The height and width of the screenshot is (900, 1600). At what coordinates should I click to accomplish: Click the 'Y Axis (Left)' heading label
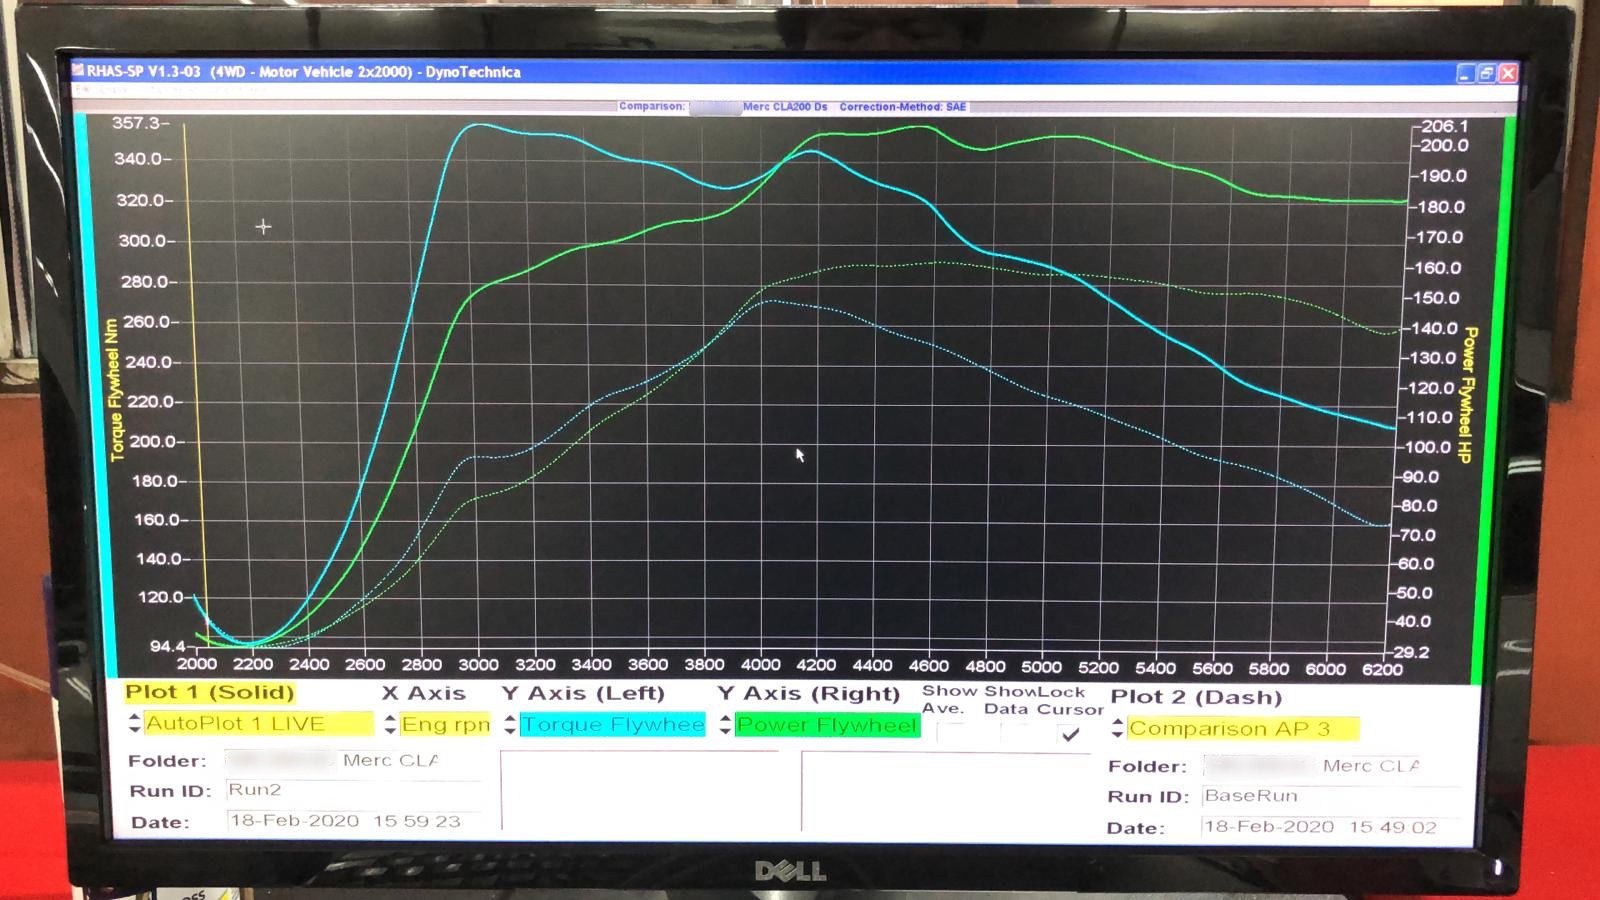point(583,693)
